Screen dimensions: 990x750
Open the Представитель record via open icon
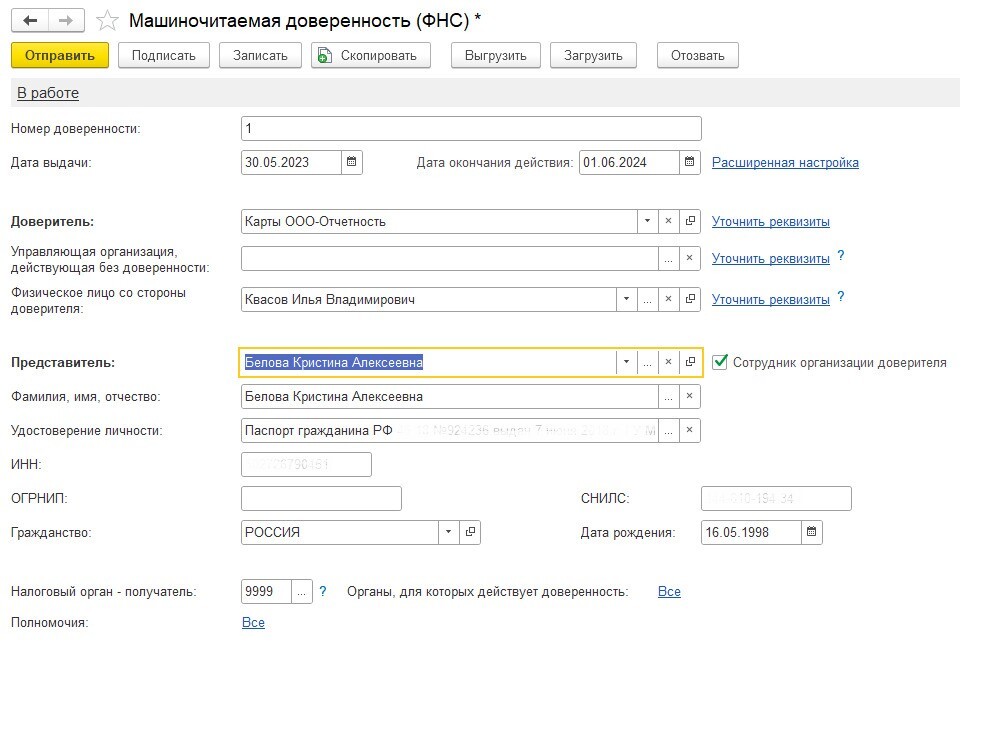click(690, 363)
